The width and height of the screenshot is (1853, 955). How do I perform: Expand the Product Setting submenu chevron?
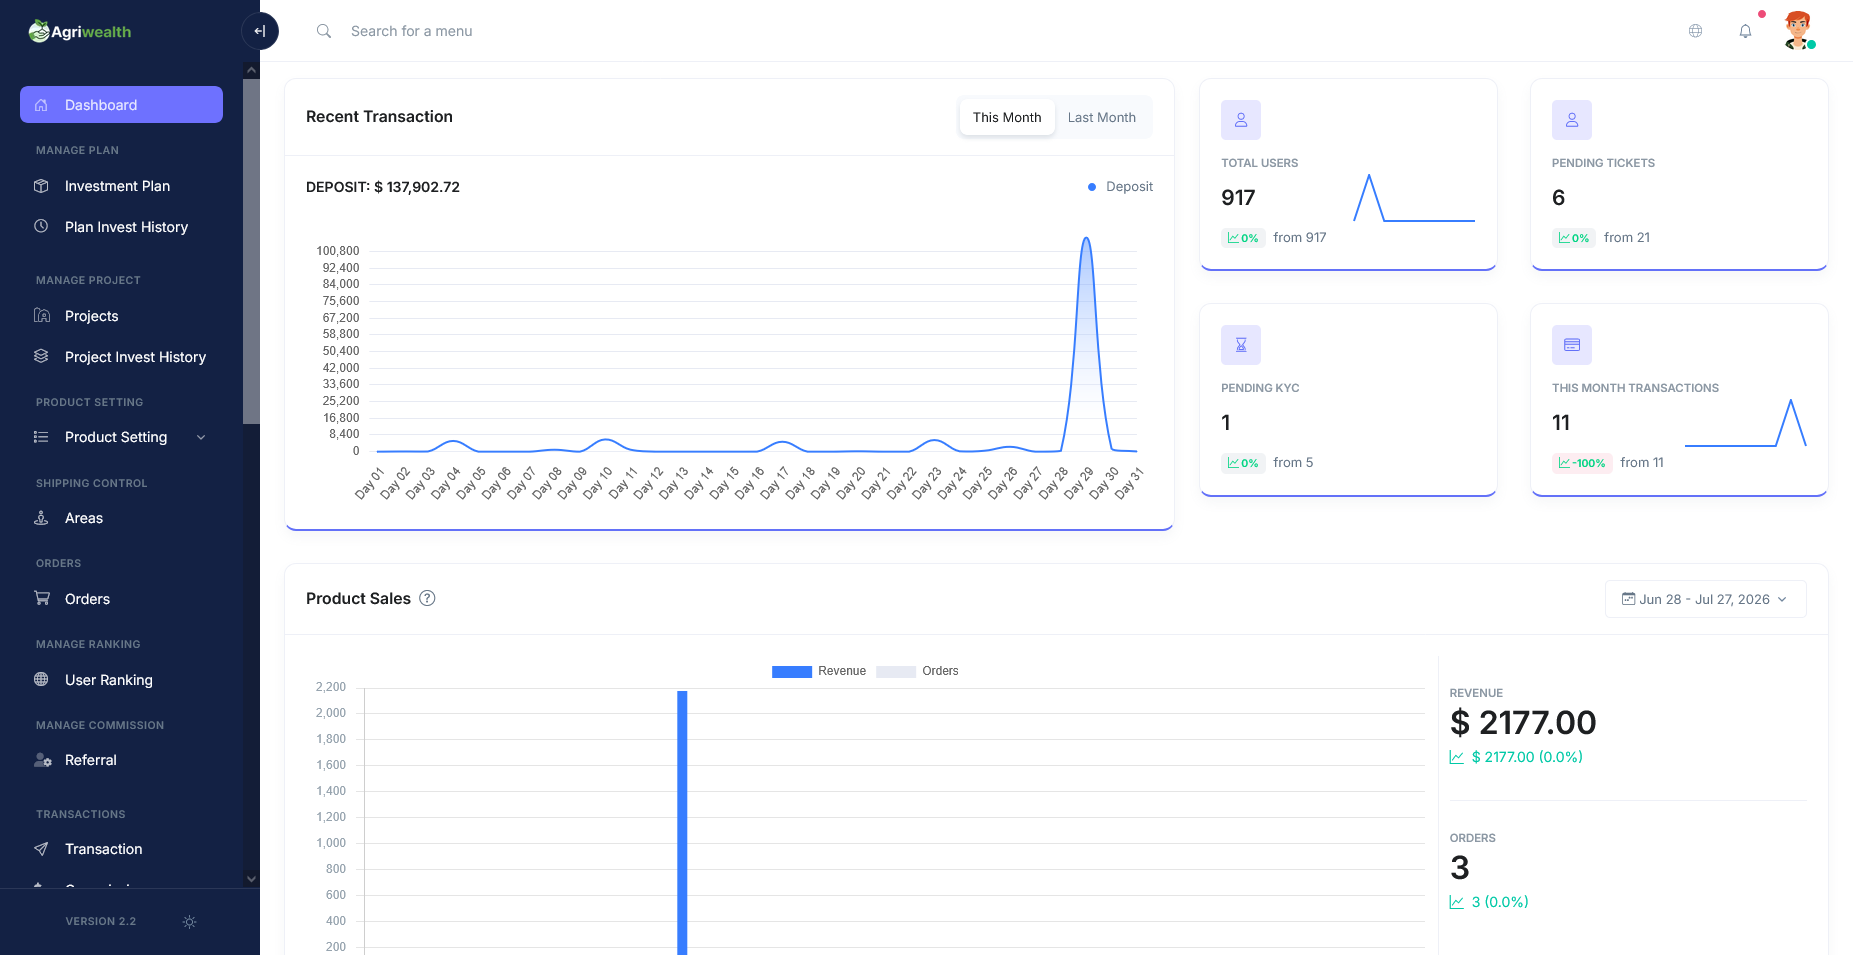[201, 437]
